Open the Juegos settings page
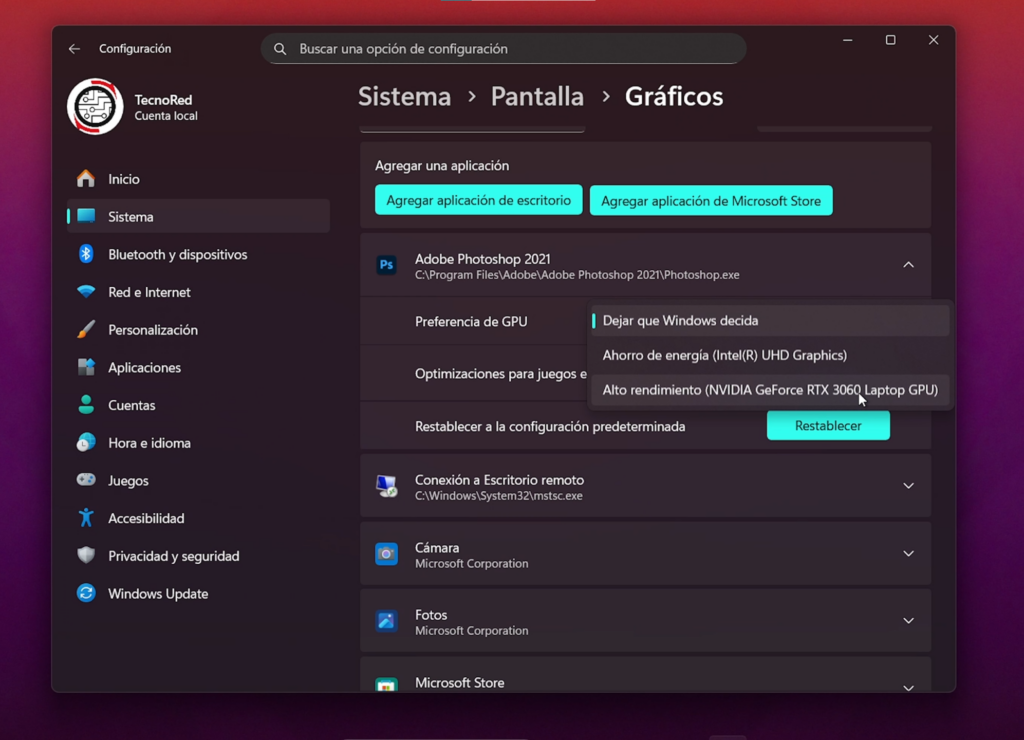This screenshot has width=1024, height=740. pos(130,480)
